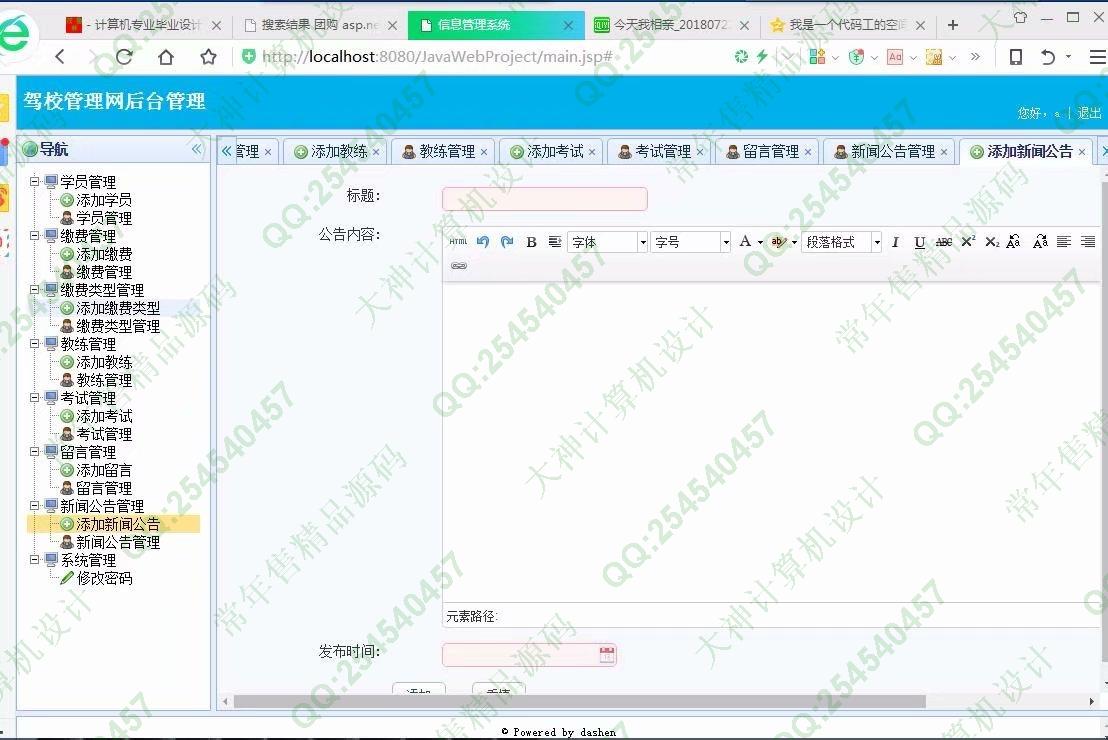The image size is (1108, 740).
Task: Close the 添加新闻公告 tab
Action: (x=1082, y=152)
